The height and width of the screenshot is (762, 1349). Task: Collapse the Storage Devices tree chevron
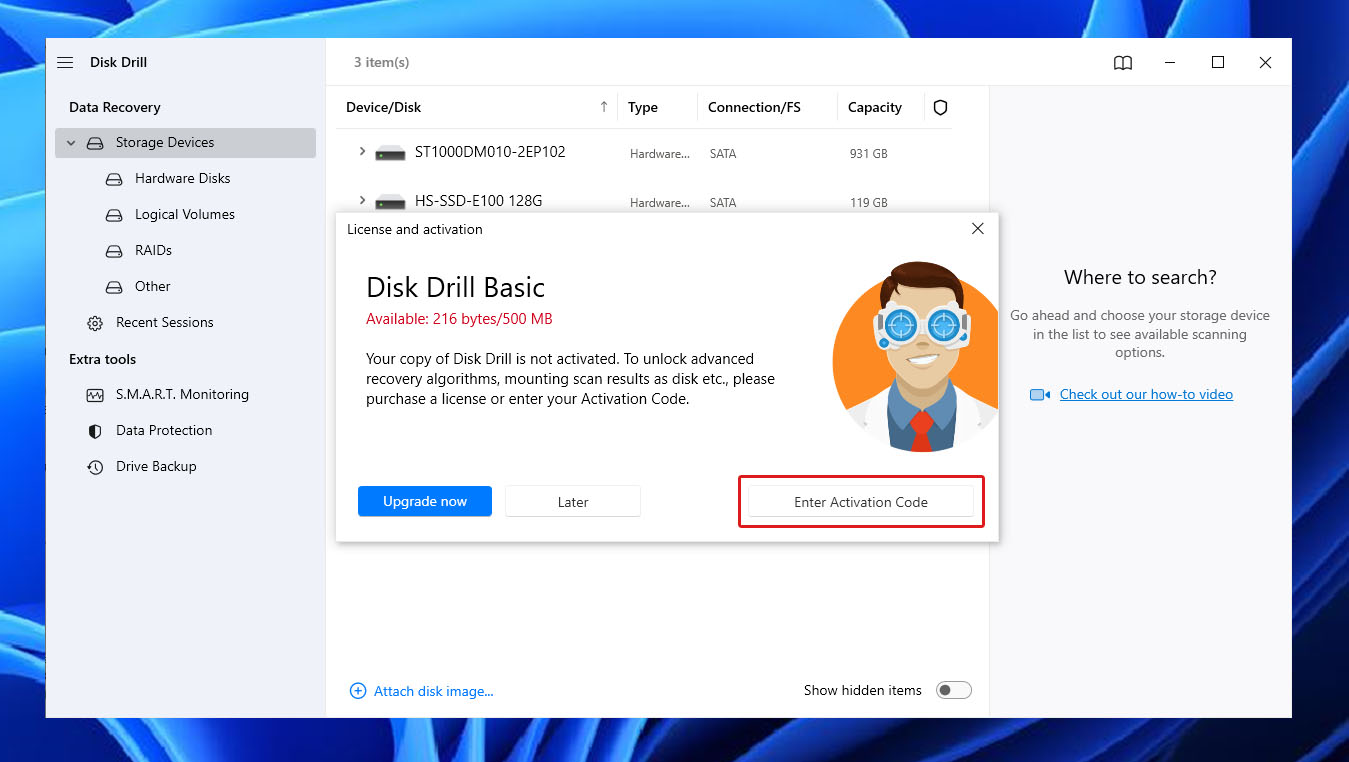point(71,143)
